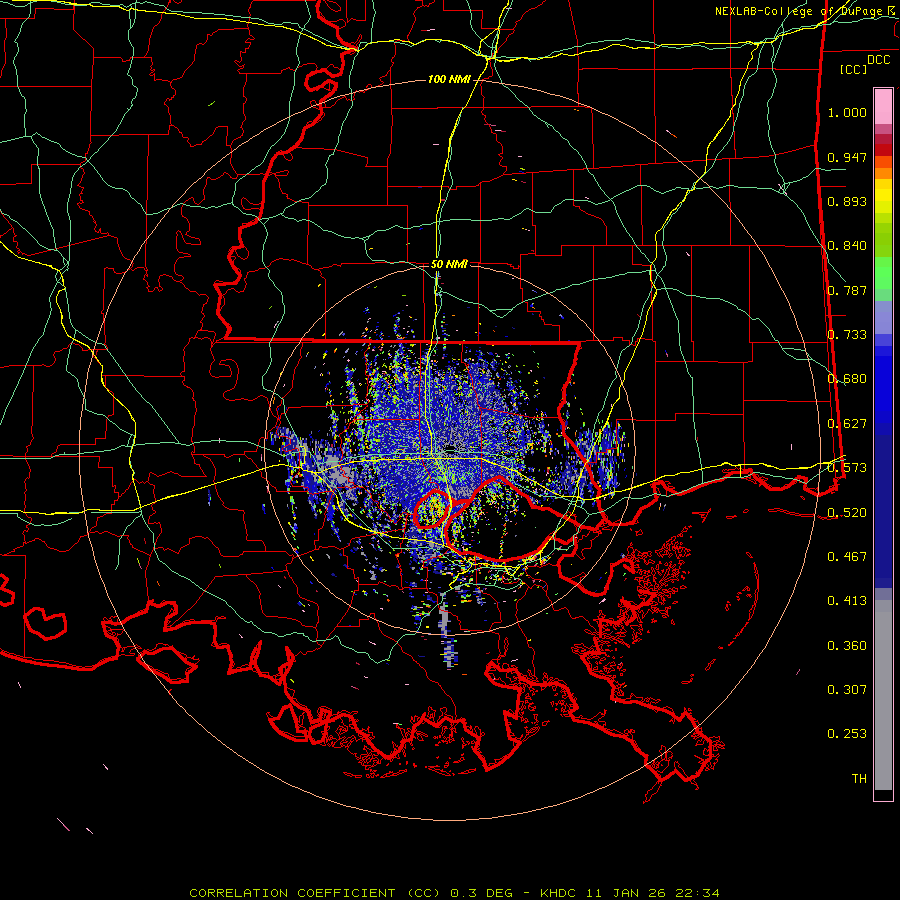The width and height of the screenshot is (900, 900).
Task: Click the 0.520 scale value
Action: click(847, 513)
